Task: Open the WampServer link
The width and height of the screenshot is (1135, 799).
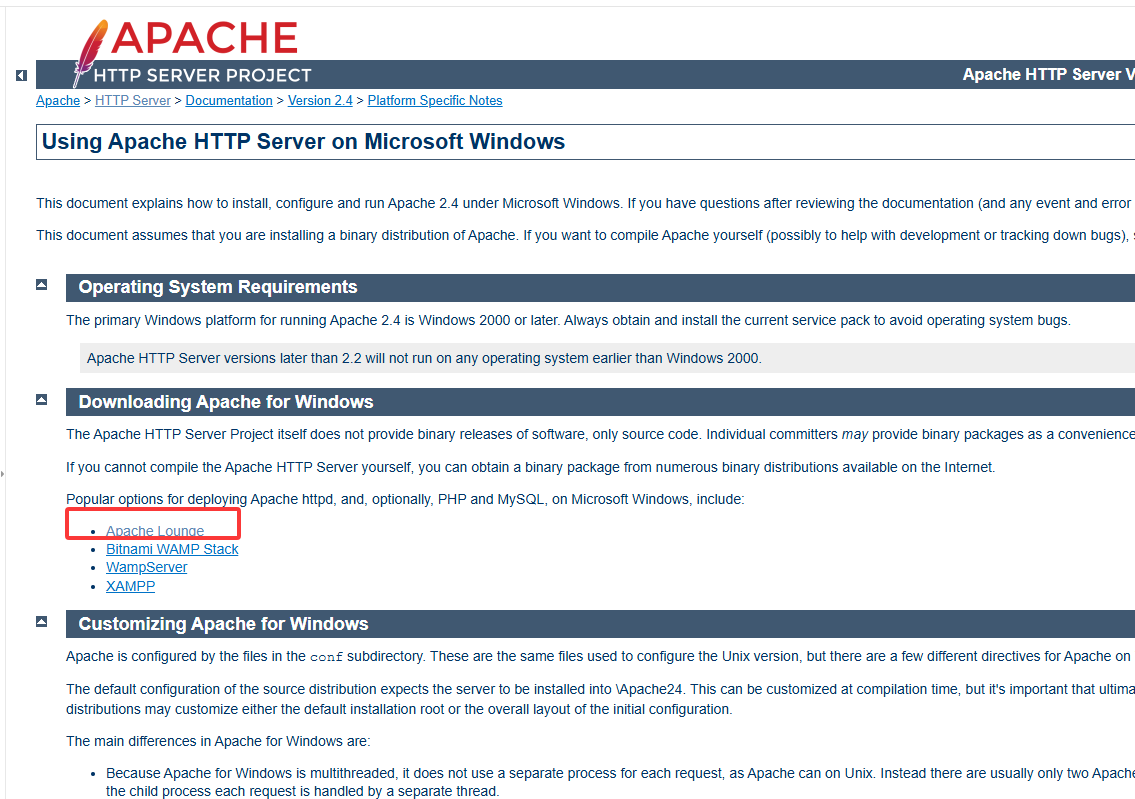Action: [146, 567]
